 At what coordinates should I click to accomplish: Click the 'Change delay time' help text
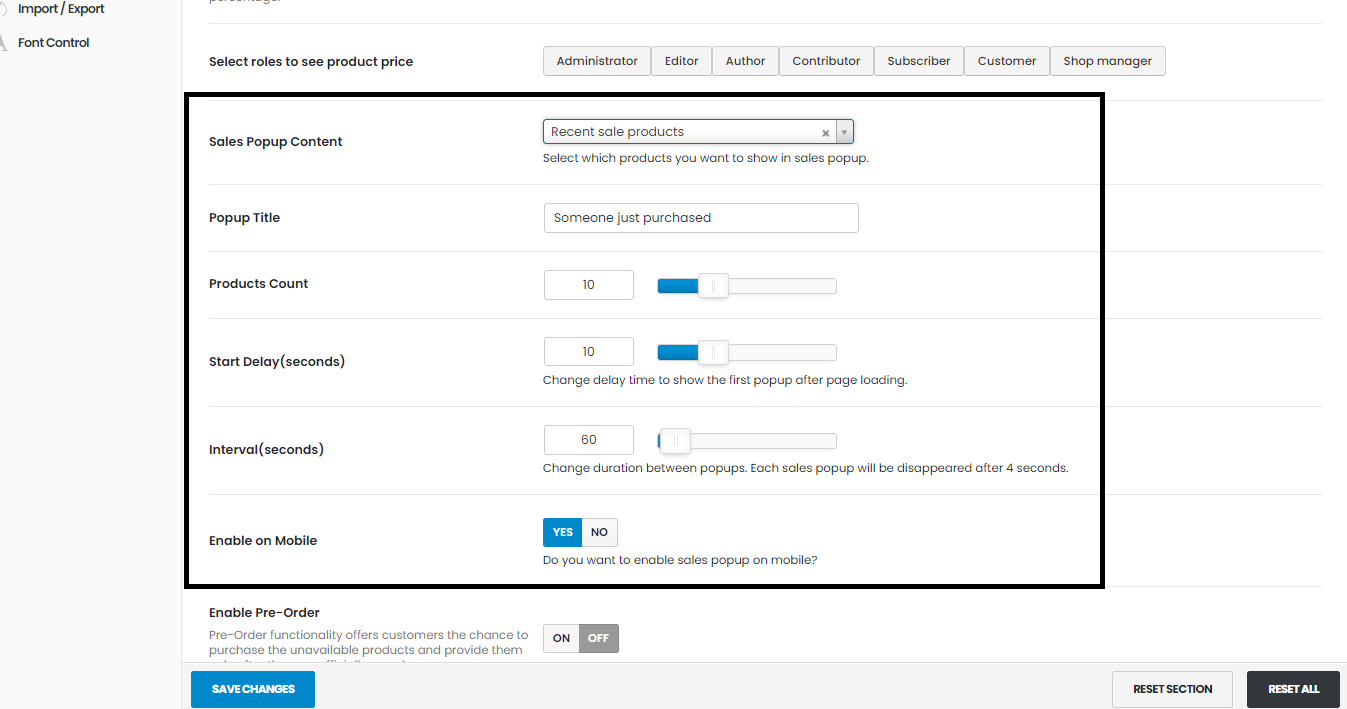point(725,380)
